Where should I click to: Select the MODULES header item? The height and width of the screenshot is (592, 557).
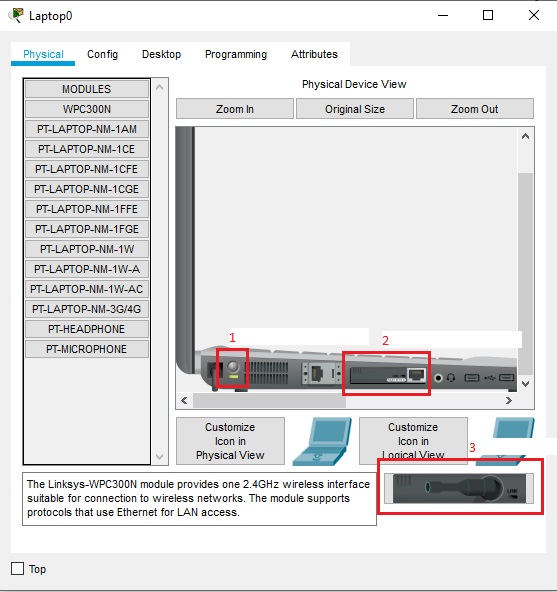pyautogui.click(x=87, y=89)
